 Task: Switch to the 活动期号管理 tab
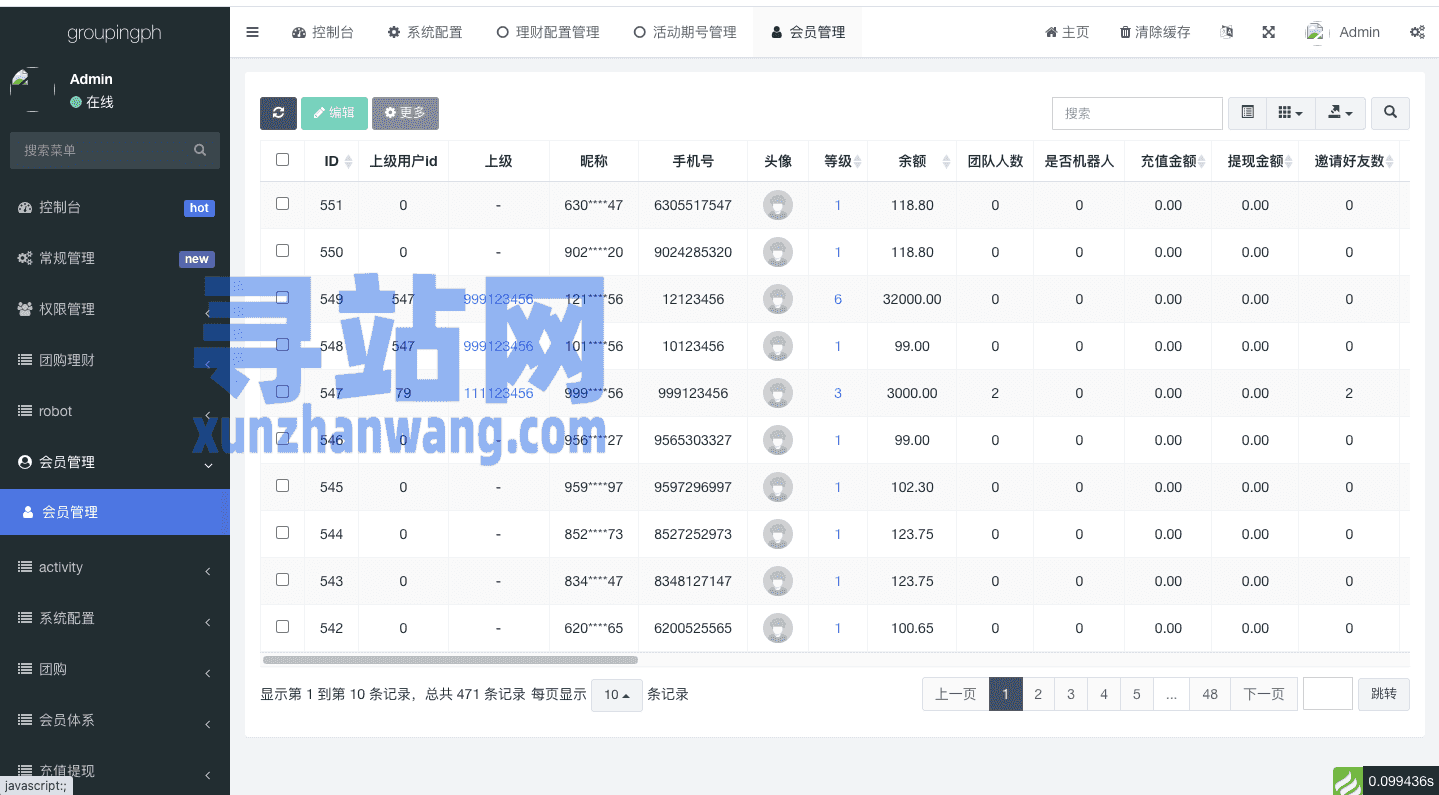685,32
